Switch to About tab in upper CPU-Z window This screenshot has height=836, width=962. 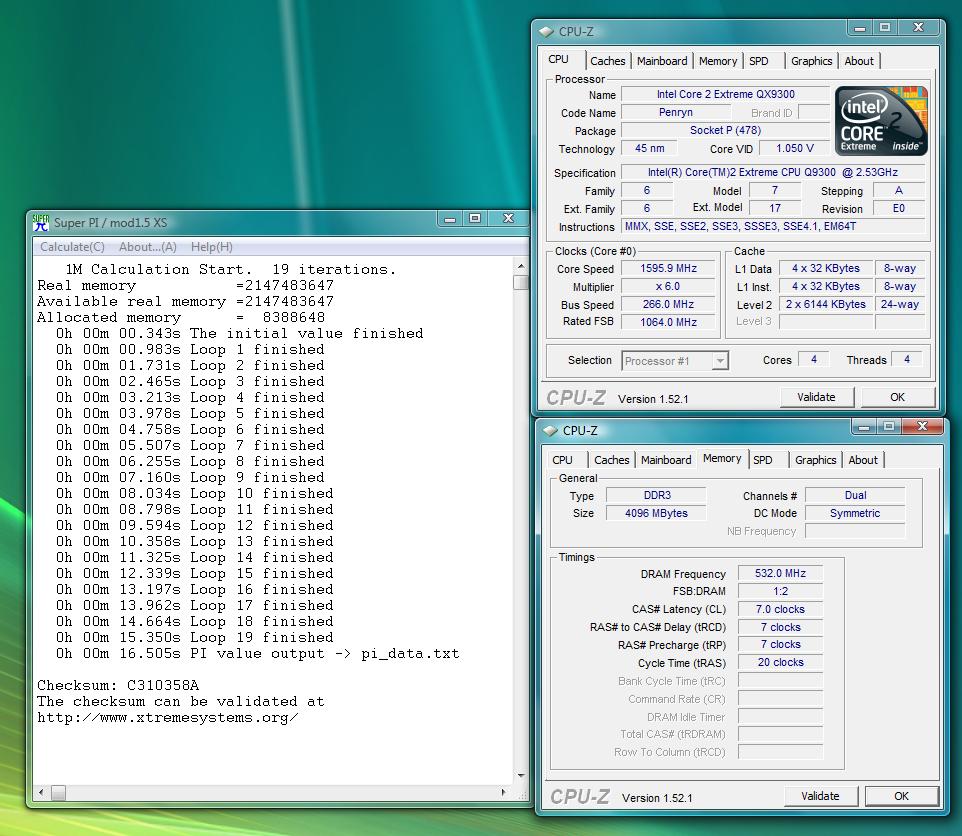(x=859, y=61)
